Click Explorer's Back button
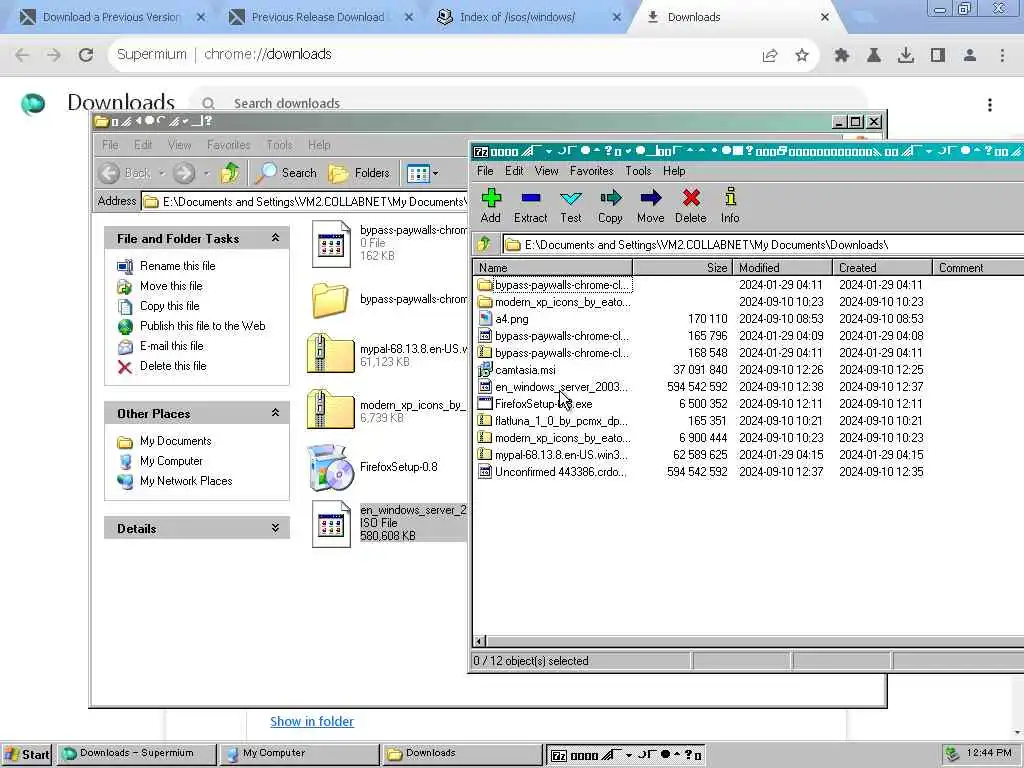Image resolution: width=1024 pixels, height=768 pixels. tap(126, 173)
